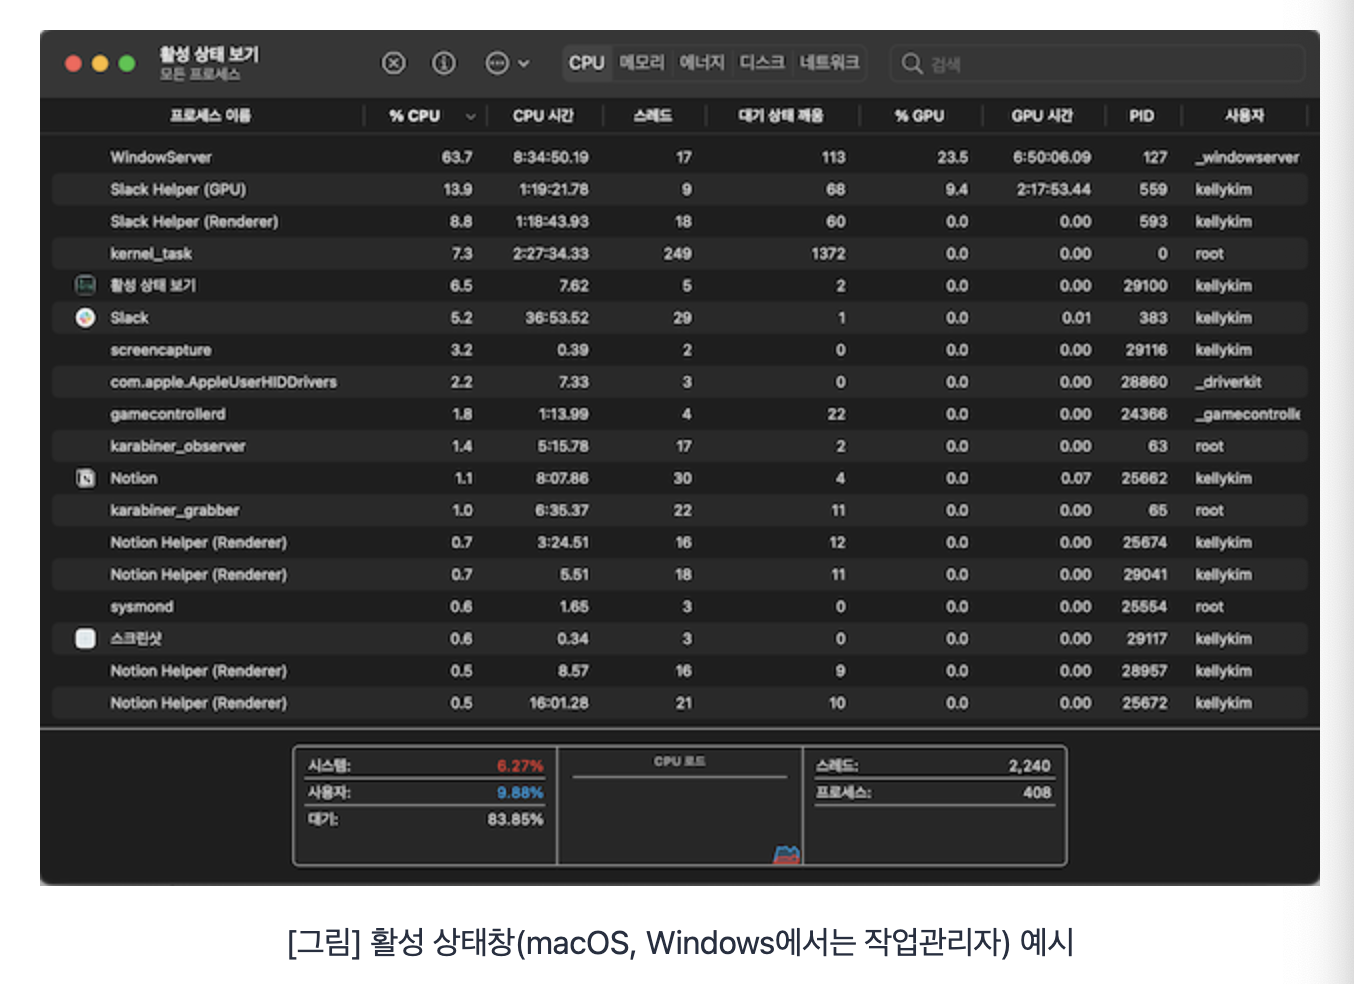Viewport: 1354px width, 984px height.
Task: Switch to the 네트워크 tab
Action: 829,62
